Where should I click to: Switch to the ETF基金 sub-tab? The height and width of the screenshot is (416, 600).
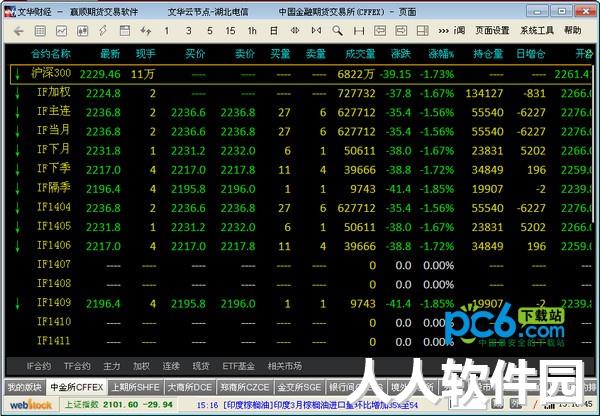click(x=238, y=366)
